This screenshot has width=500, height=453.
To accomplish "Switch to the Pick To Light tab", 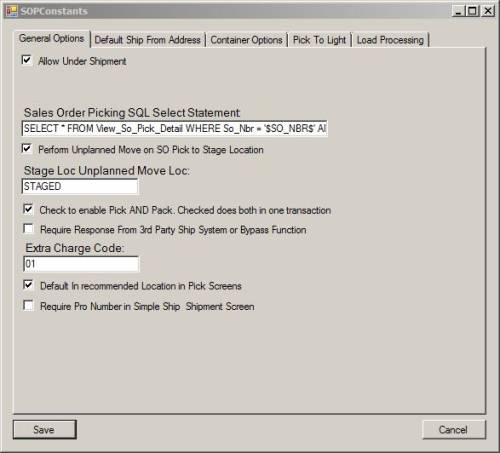I will (319, 40).
